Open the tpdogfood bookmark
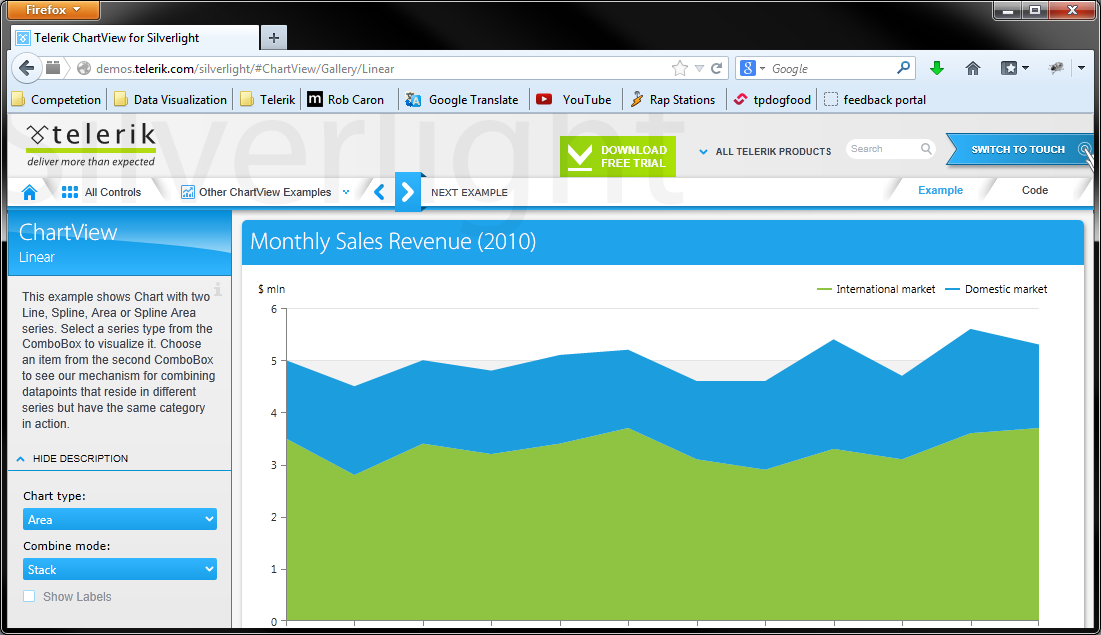1101x635 pixels. coord(772,100)
